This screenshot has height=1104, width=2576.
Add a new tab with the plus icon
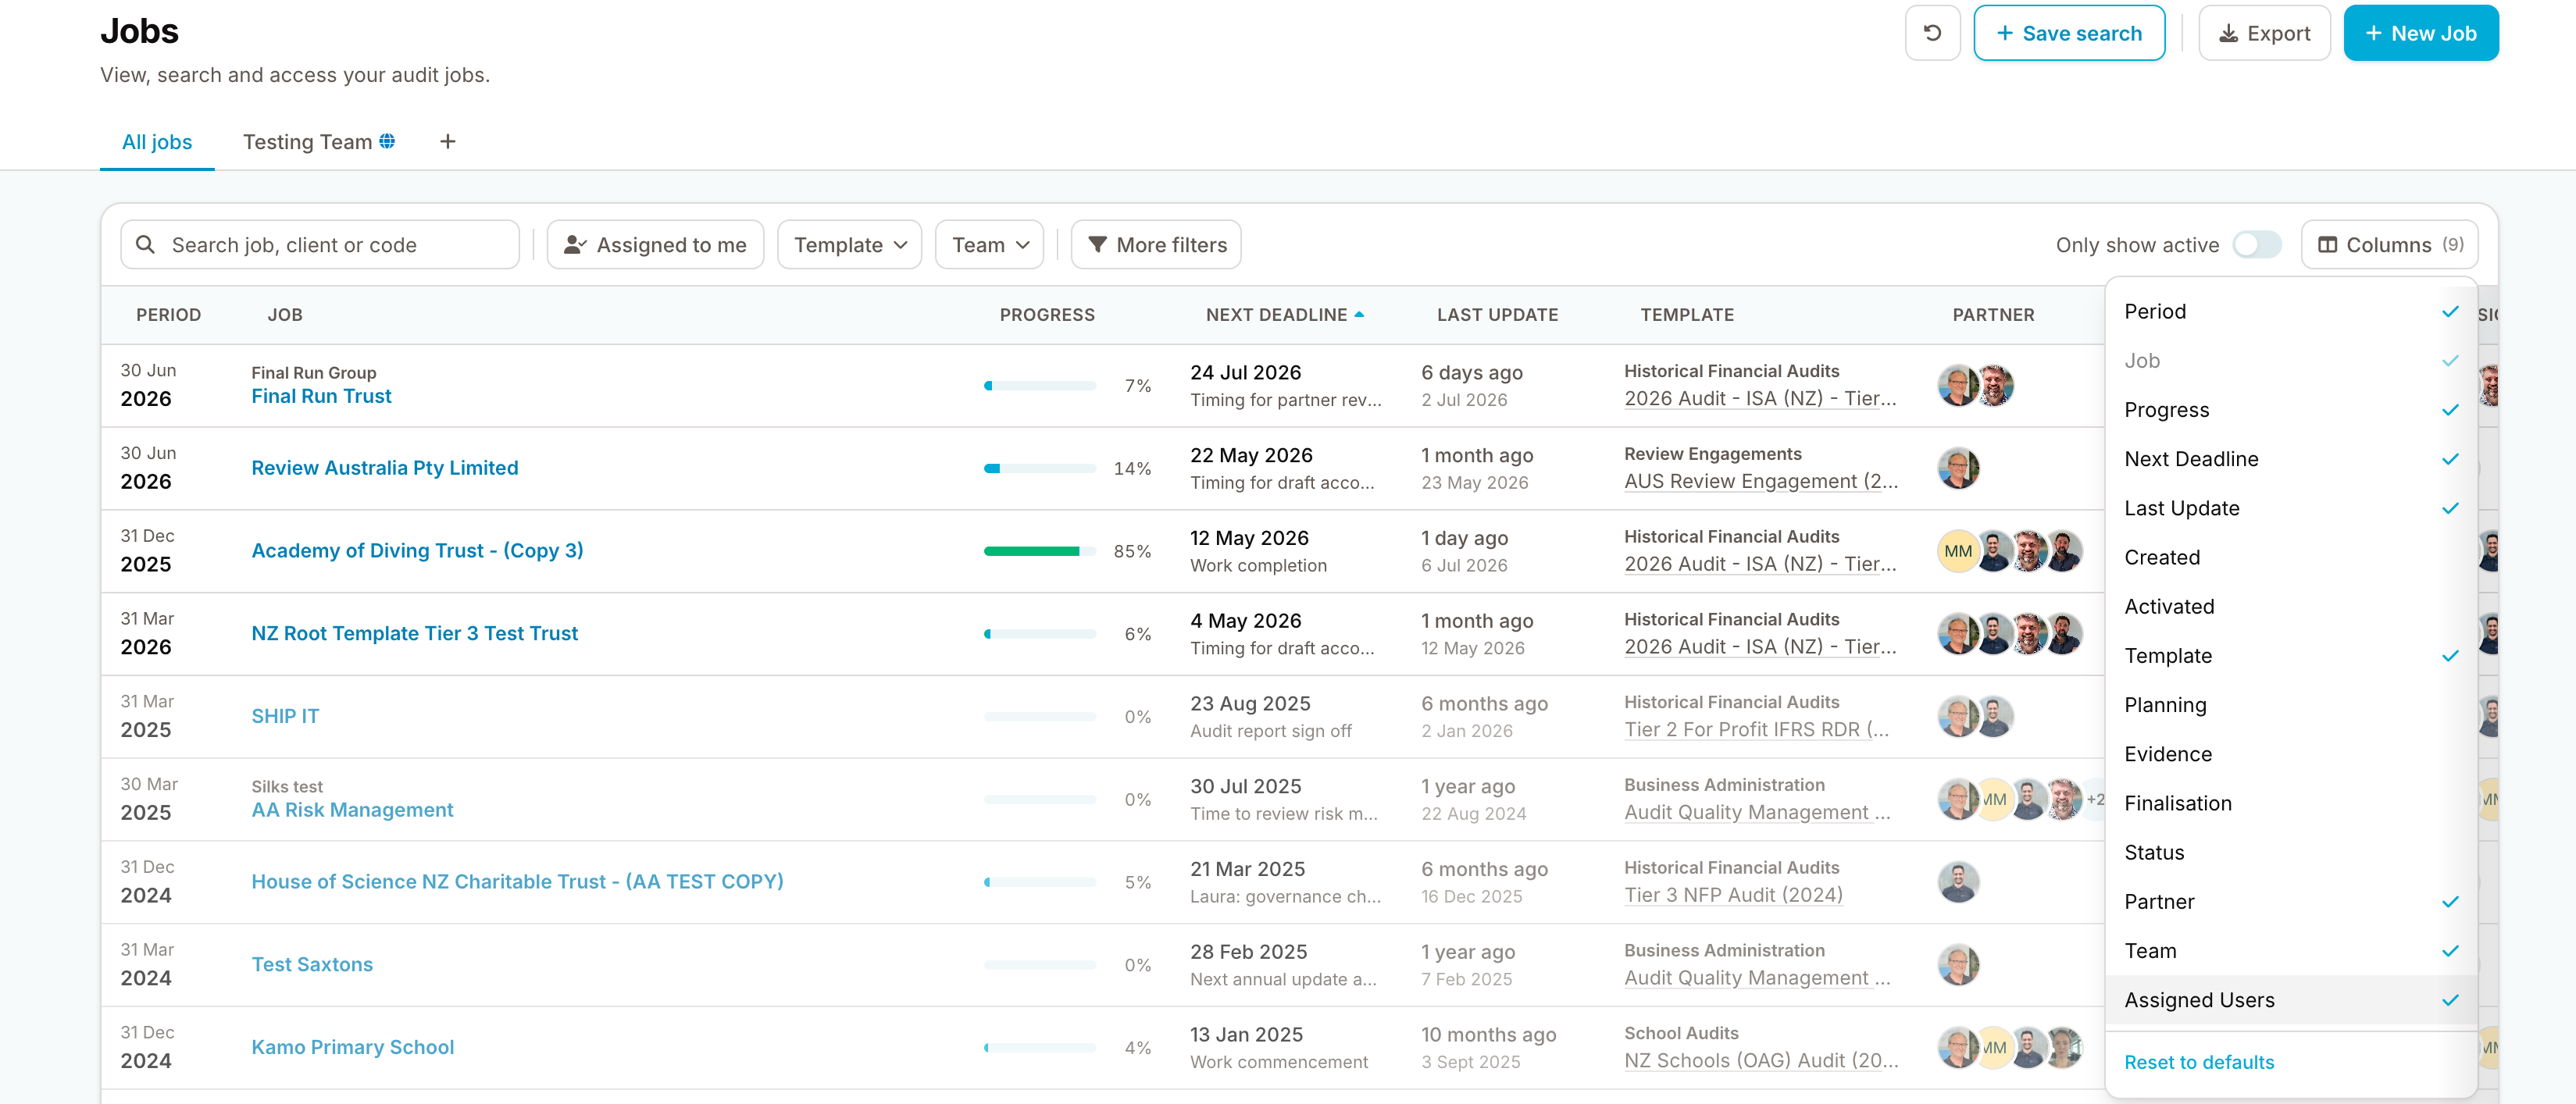click(x=448, y=141)
